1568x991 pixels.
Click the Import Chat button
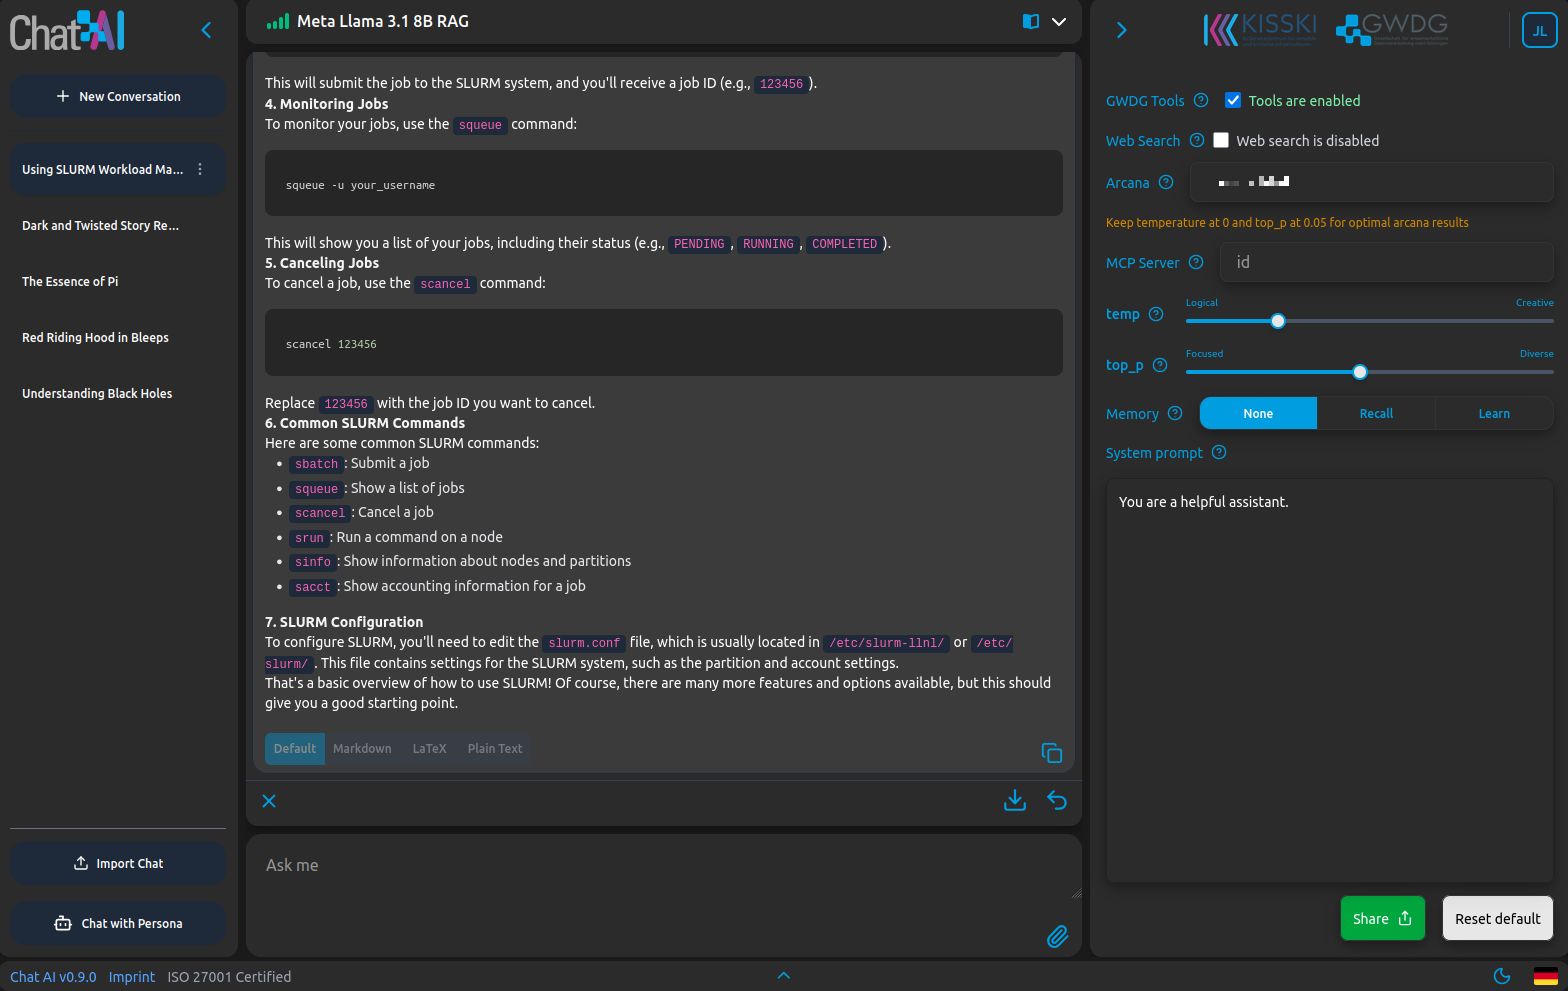(x=118, y=863)
